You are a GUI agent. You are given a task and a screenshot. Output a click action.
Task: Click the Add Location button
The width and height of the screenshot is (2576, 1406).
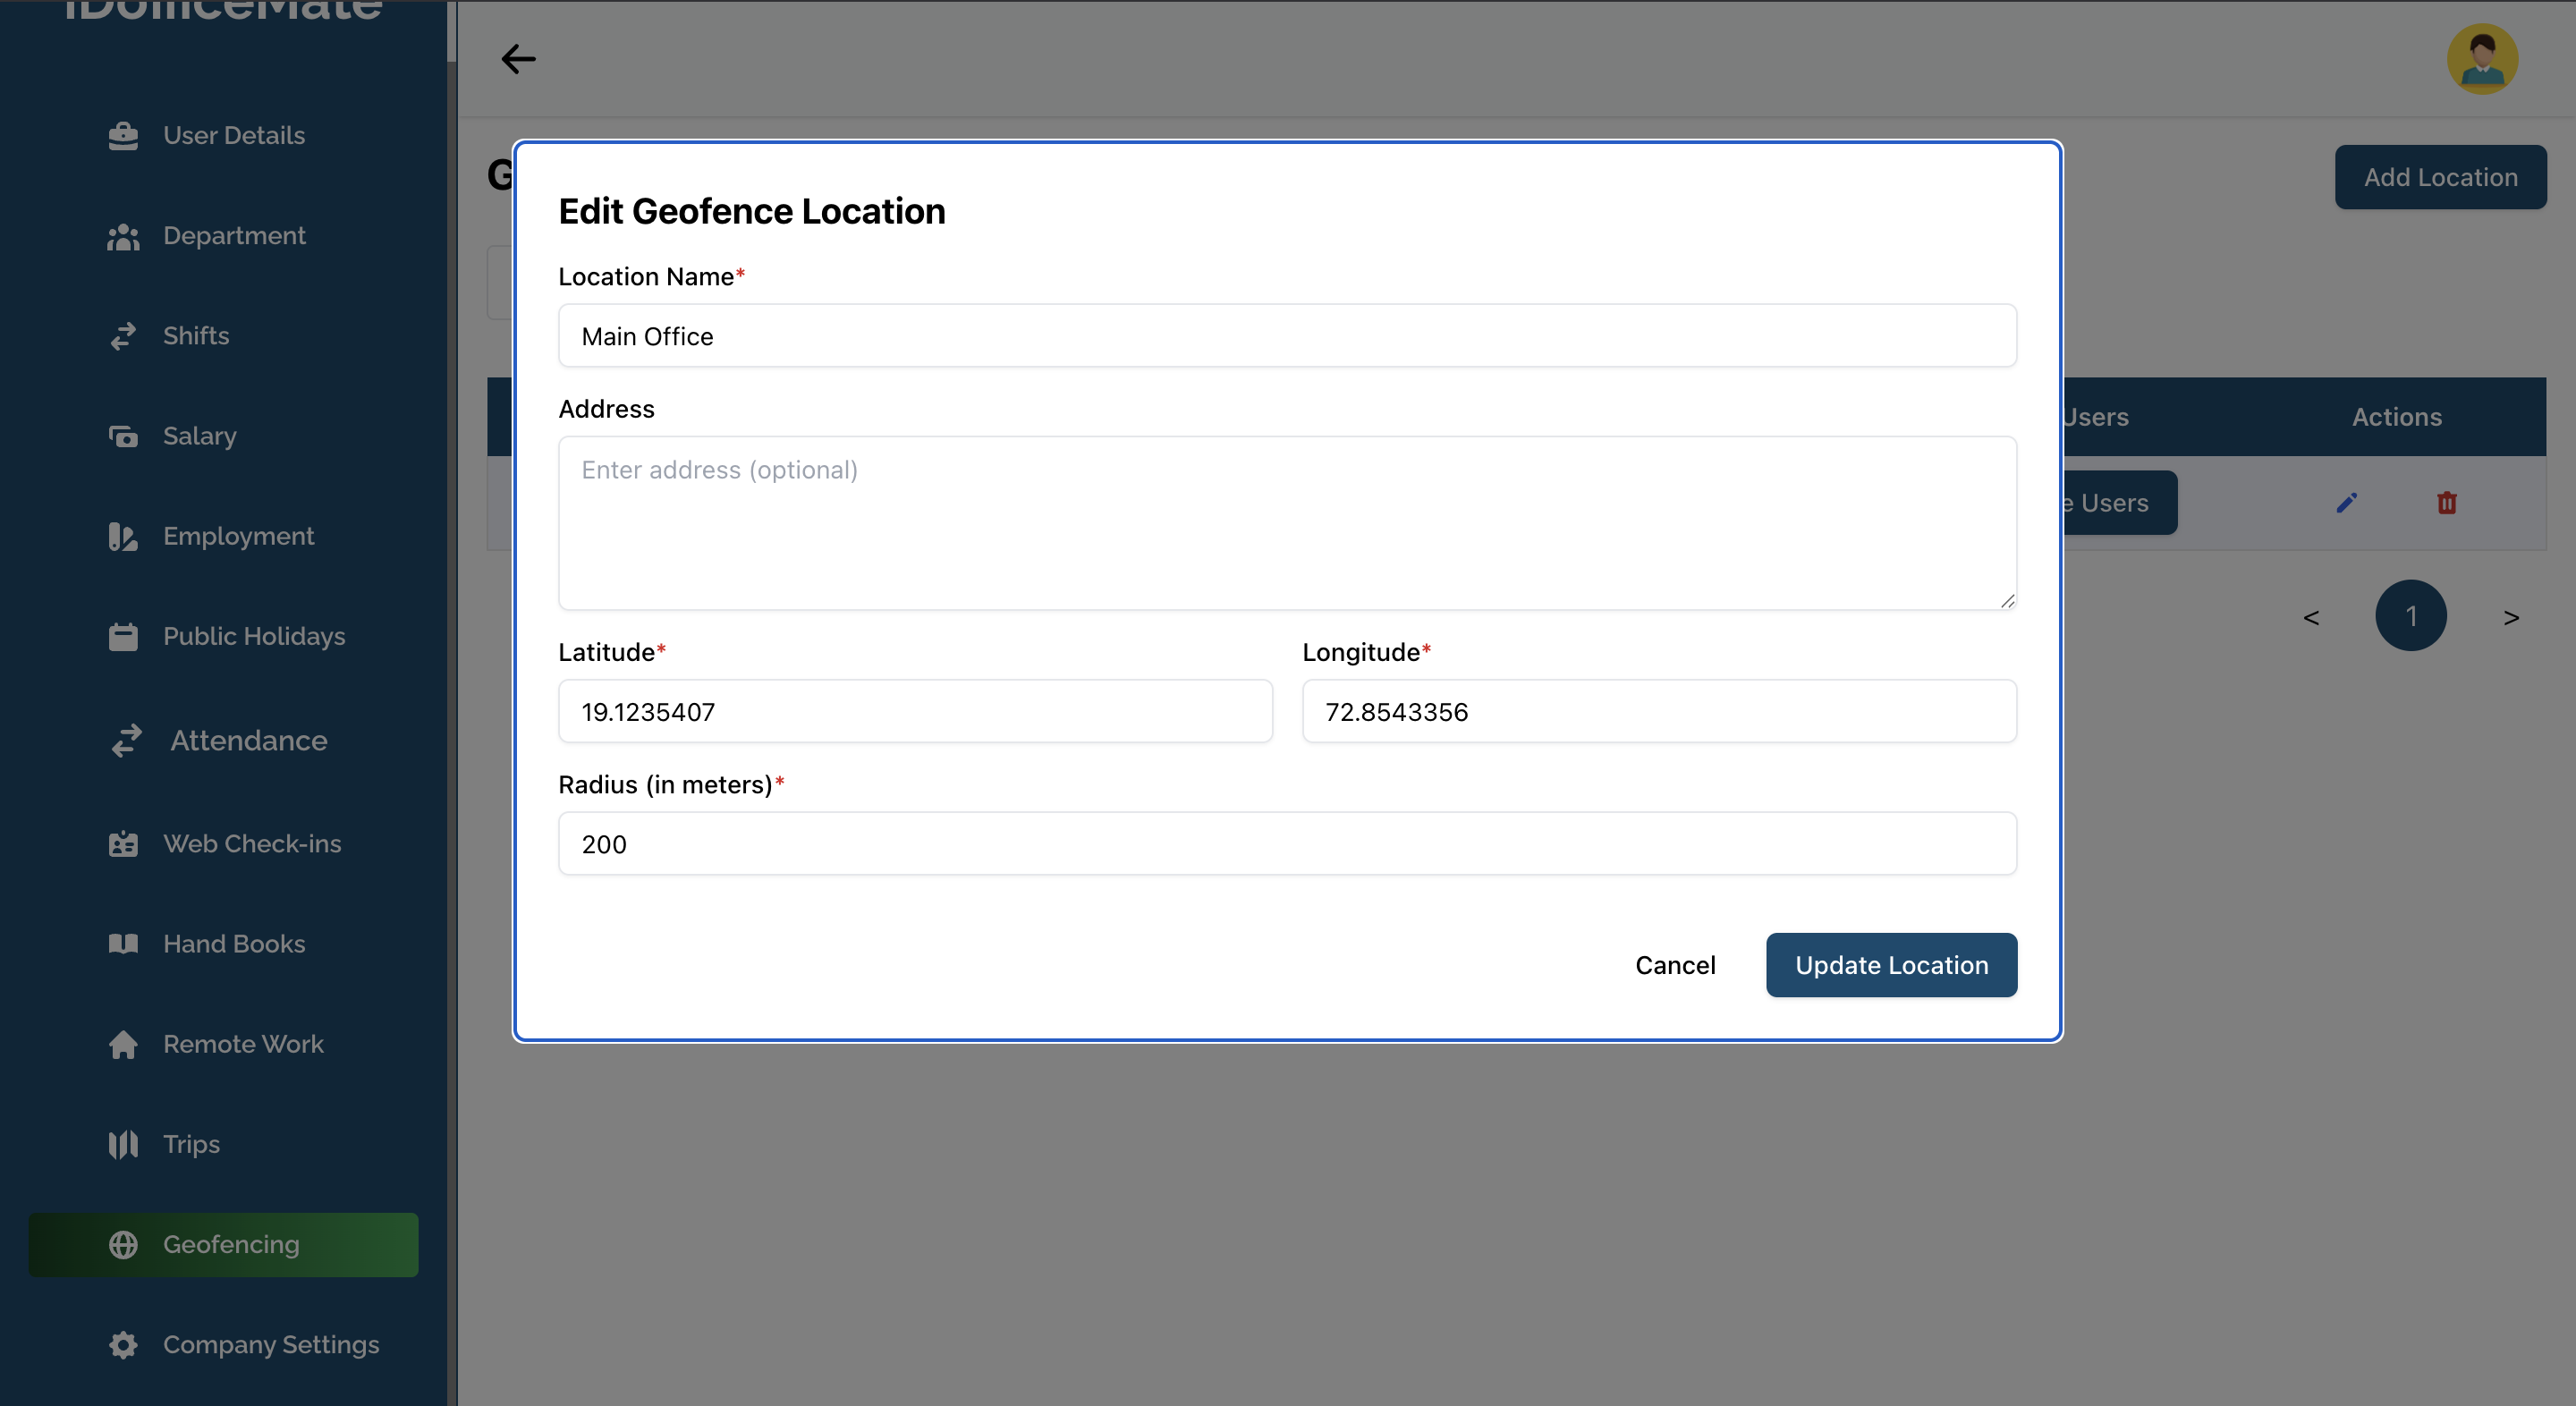(2440, 177)
